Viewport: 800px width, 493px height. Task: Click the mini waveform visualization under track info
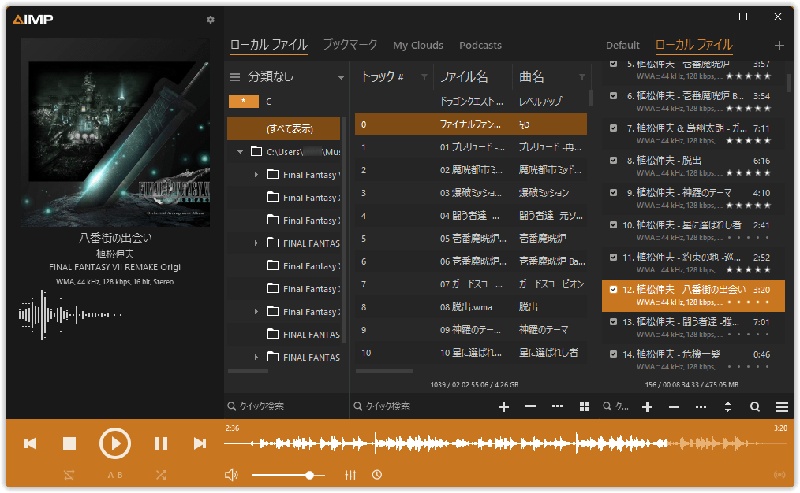coord(70,314)
